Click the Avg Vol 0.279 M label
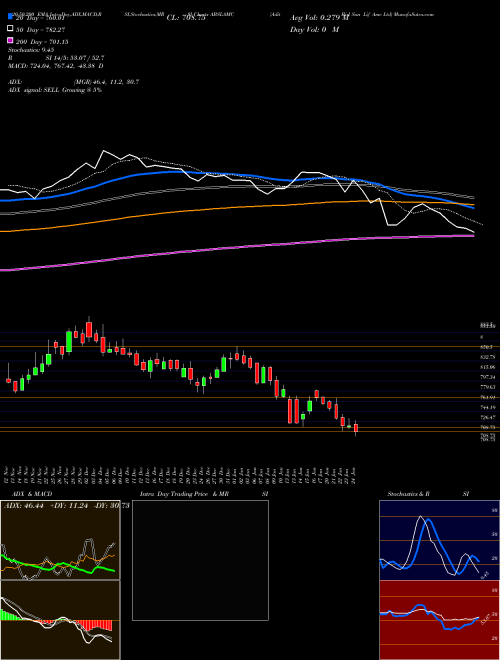 point(320,18)
